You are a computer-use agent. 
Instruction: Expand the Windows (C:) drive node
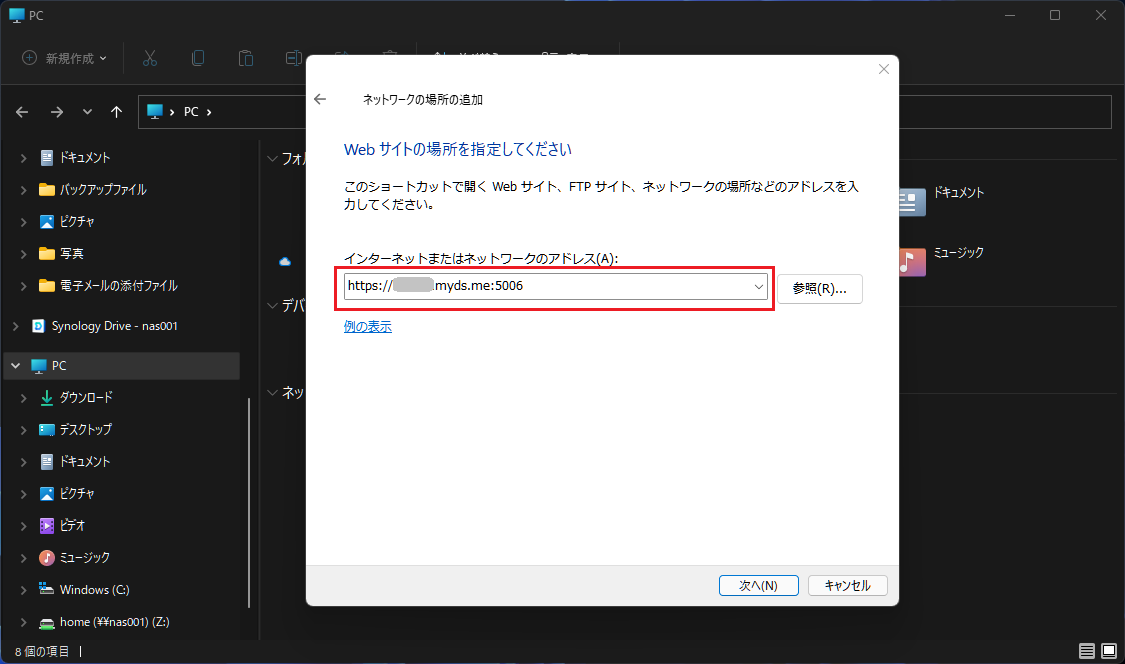click(24, 590)
